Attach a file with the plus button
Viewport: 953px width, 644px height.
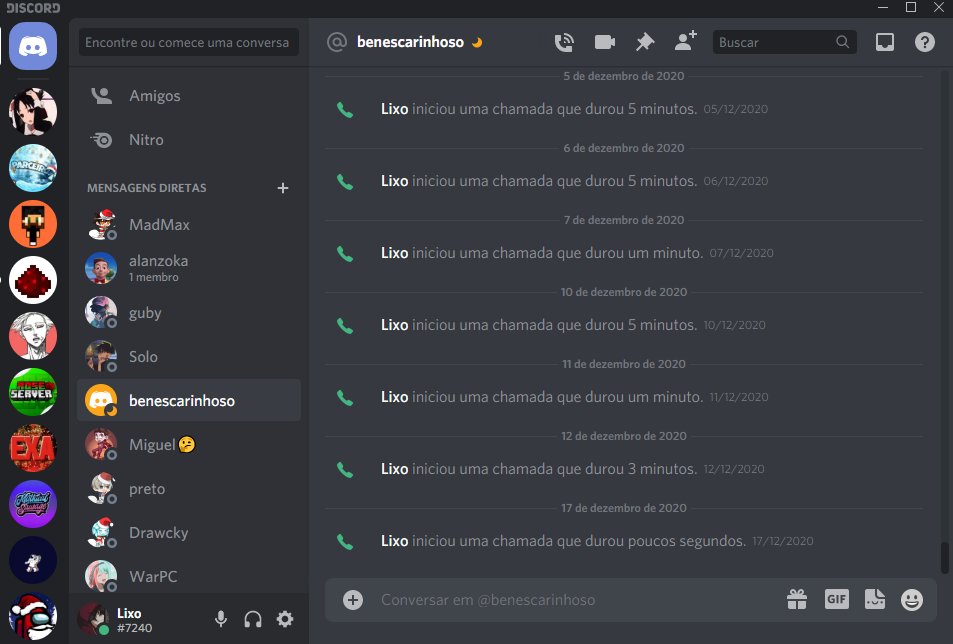(353, 600)
